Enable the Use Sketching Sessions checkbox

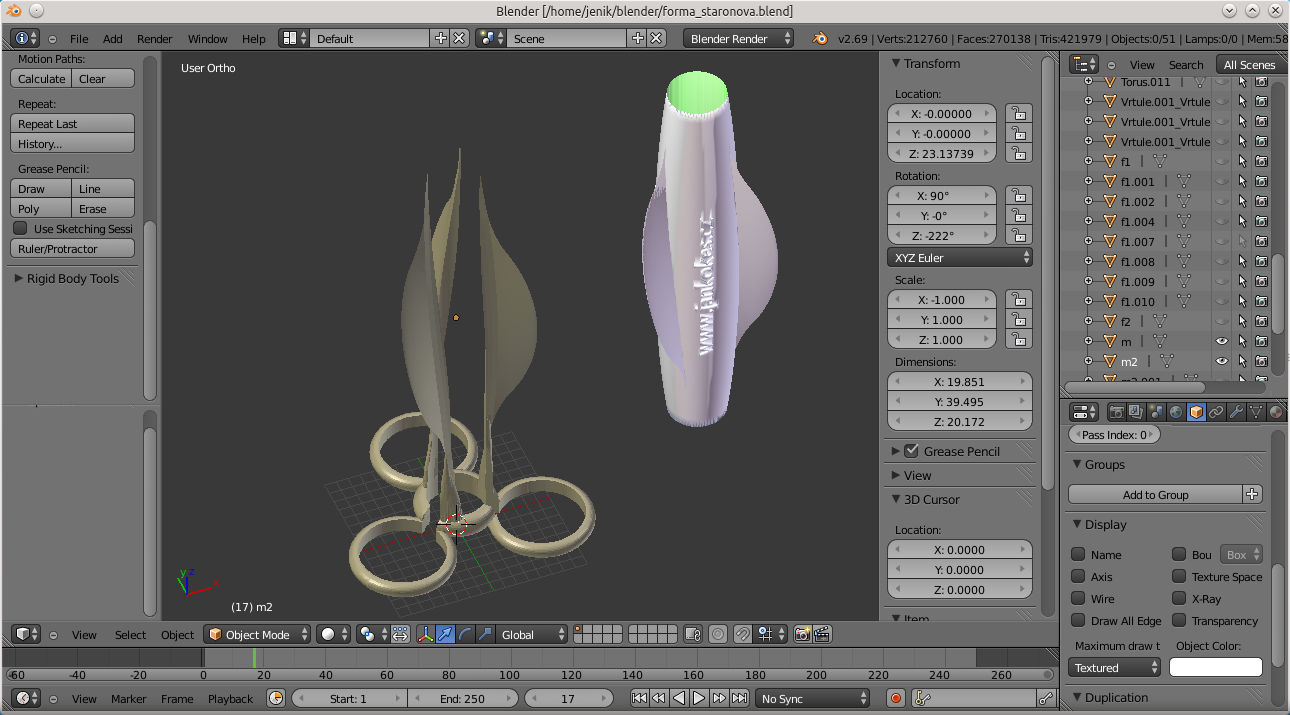pos(20,229)
